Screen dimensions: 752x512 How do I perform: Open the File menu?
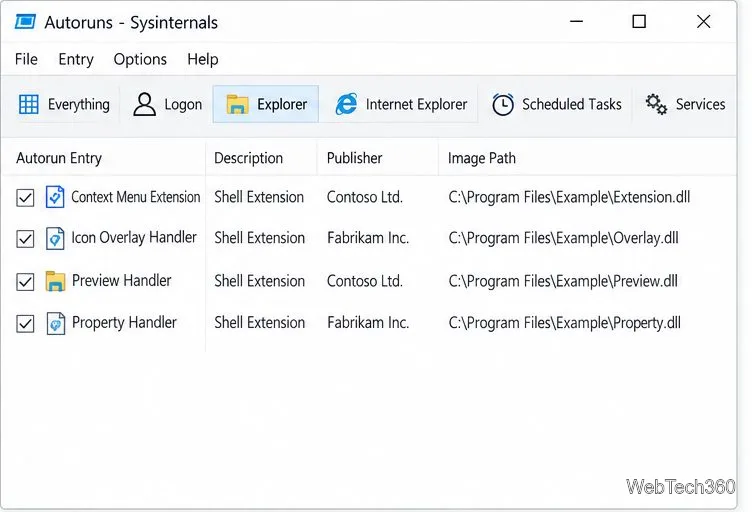tap(26, 59)
